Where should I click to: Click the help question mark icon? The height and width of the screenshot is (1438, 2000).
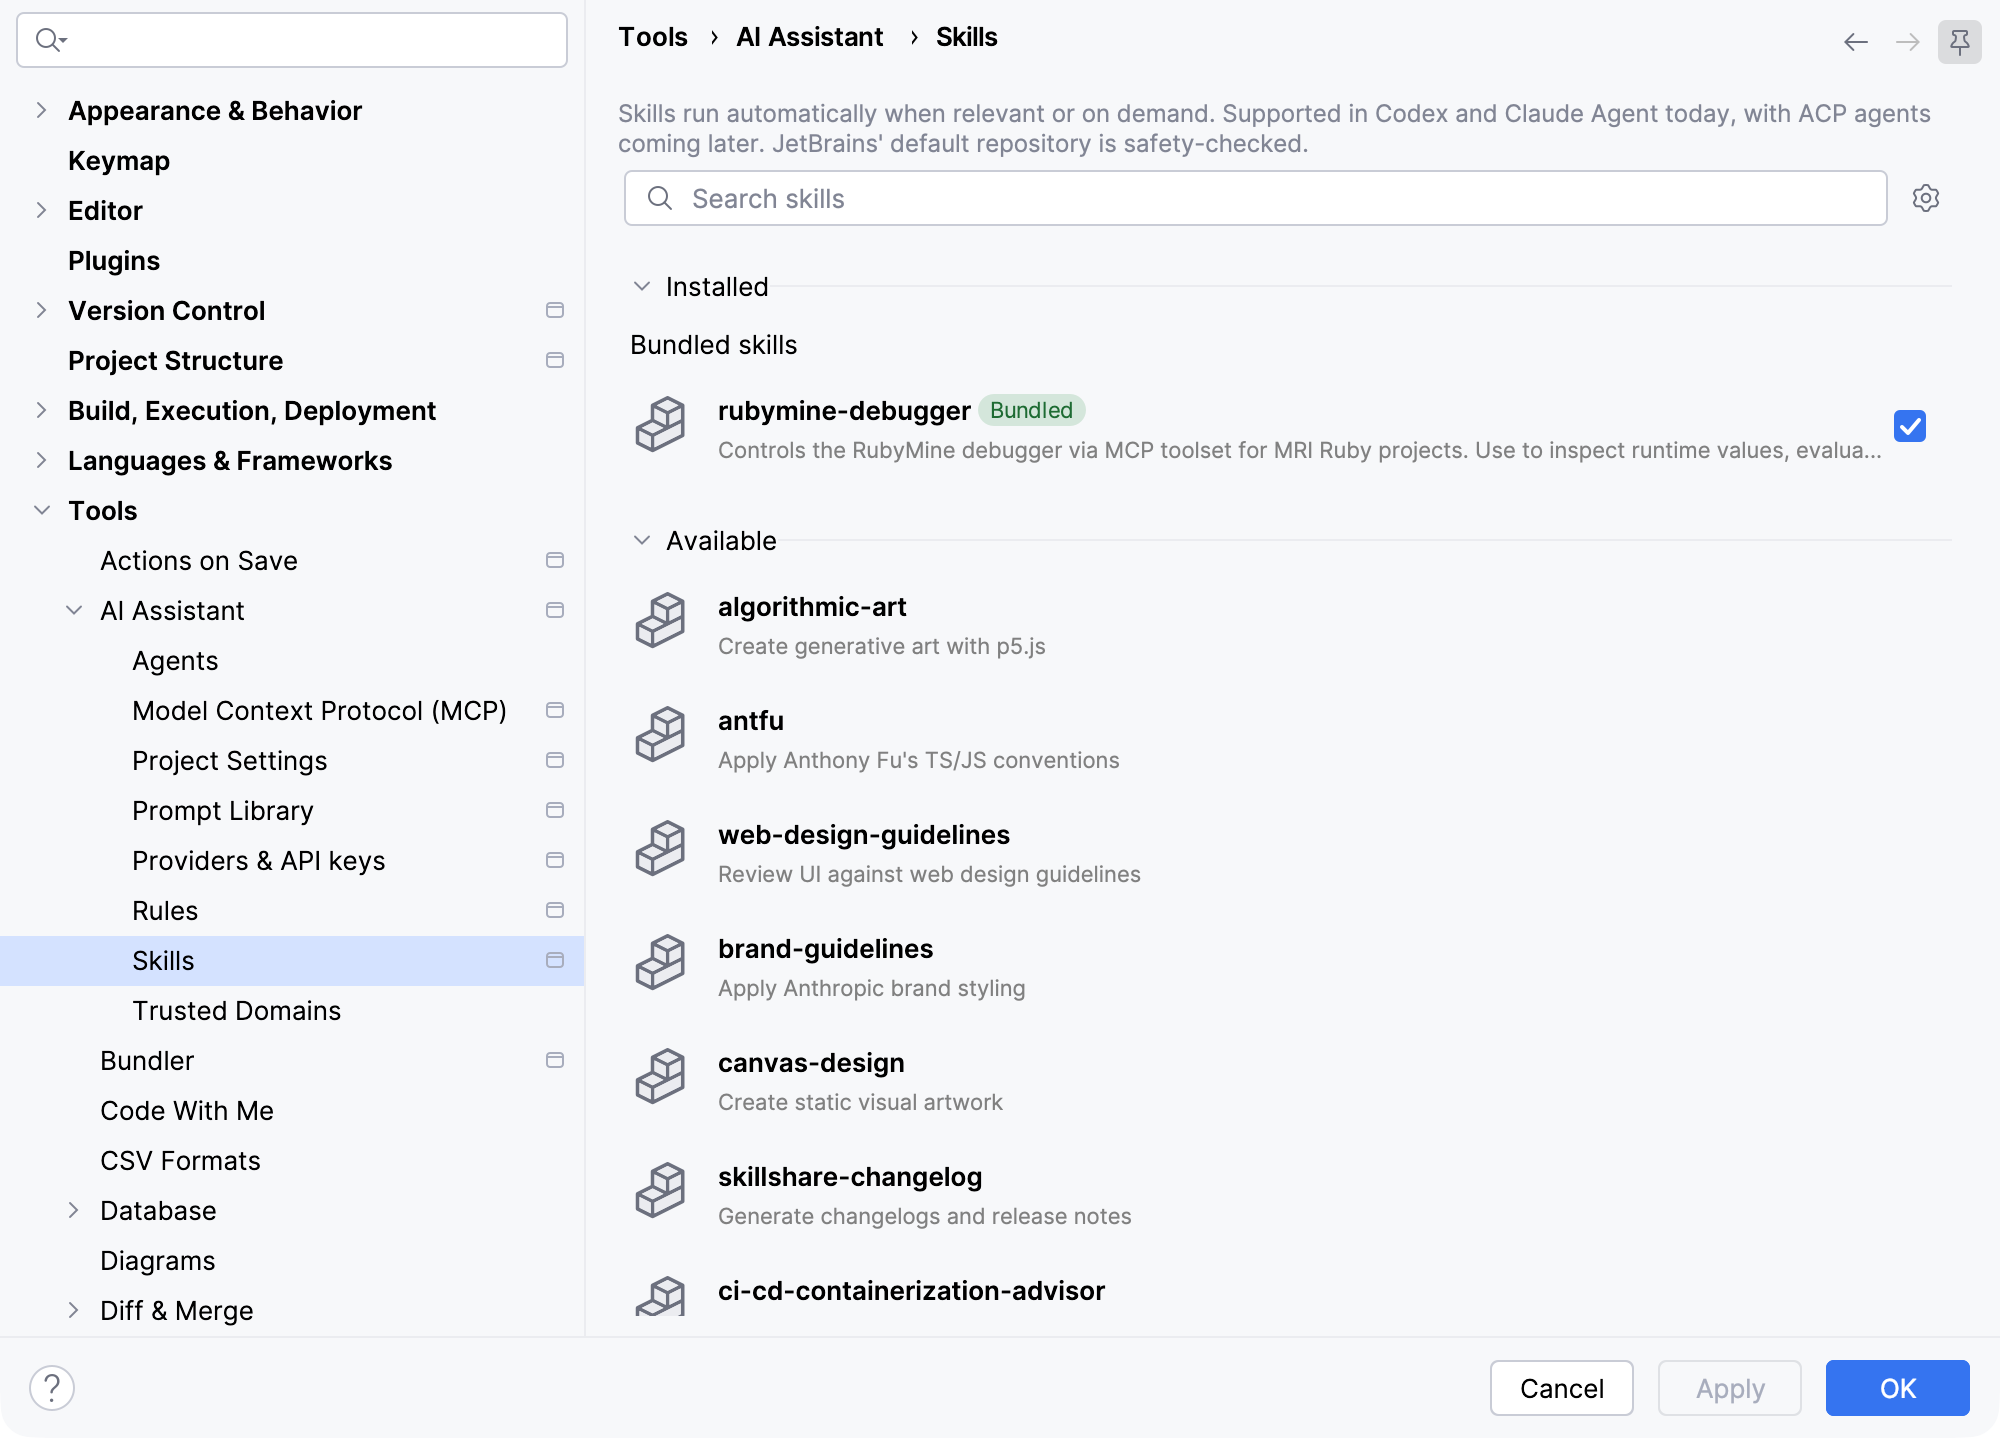click(x=52, y=1388)
